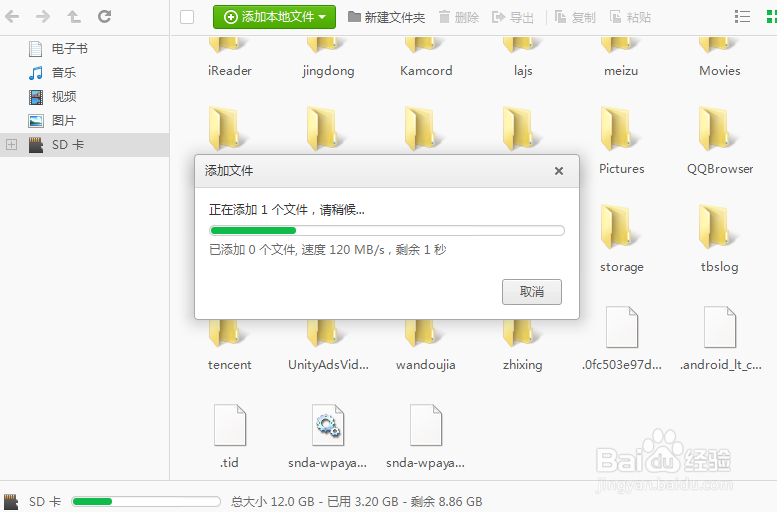
Task: Click the 正在添加 1 个文件 message
Action: click(286, 210)
